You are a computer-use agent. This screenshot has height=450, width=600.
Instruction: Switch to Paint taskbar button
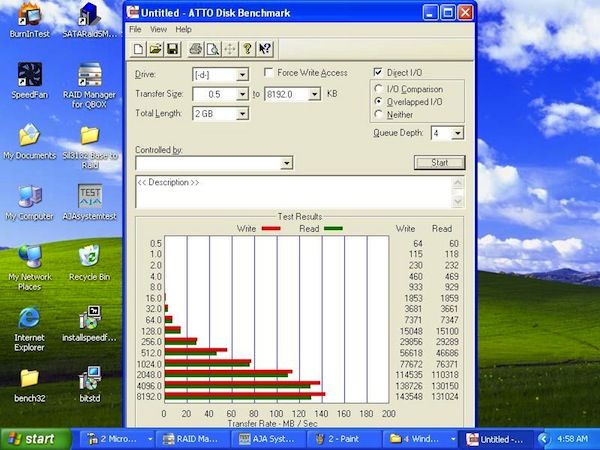click(344, 439)
